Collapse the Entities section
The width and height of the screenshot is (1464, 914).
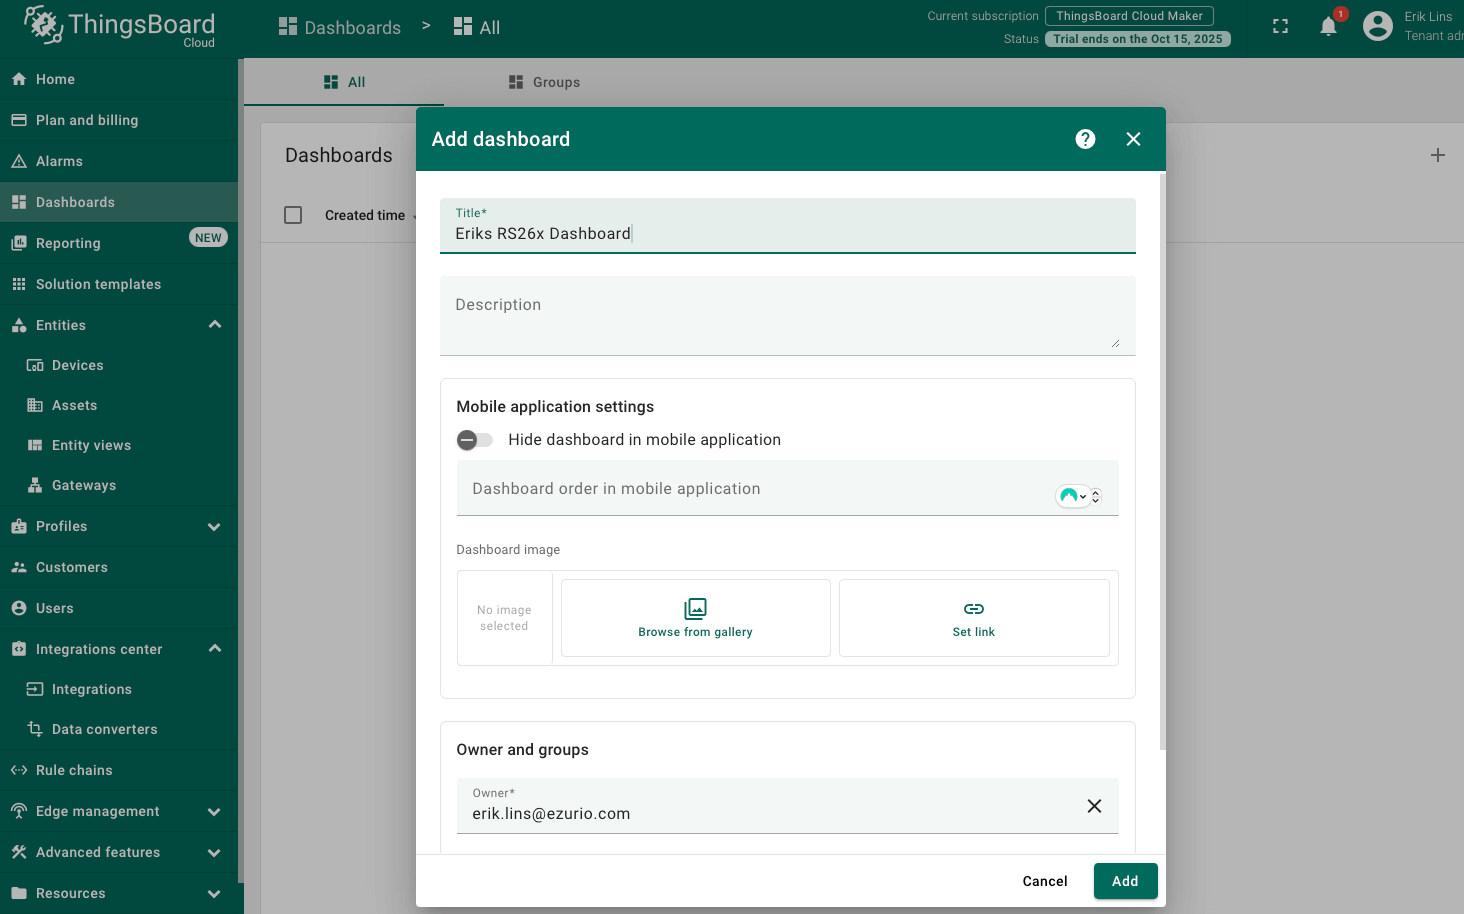214,325
